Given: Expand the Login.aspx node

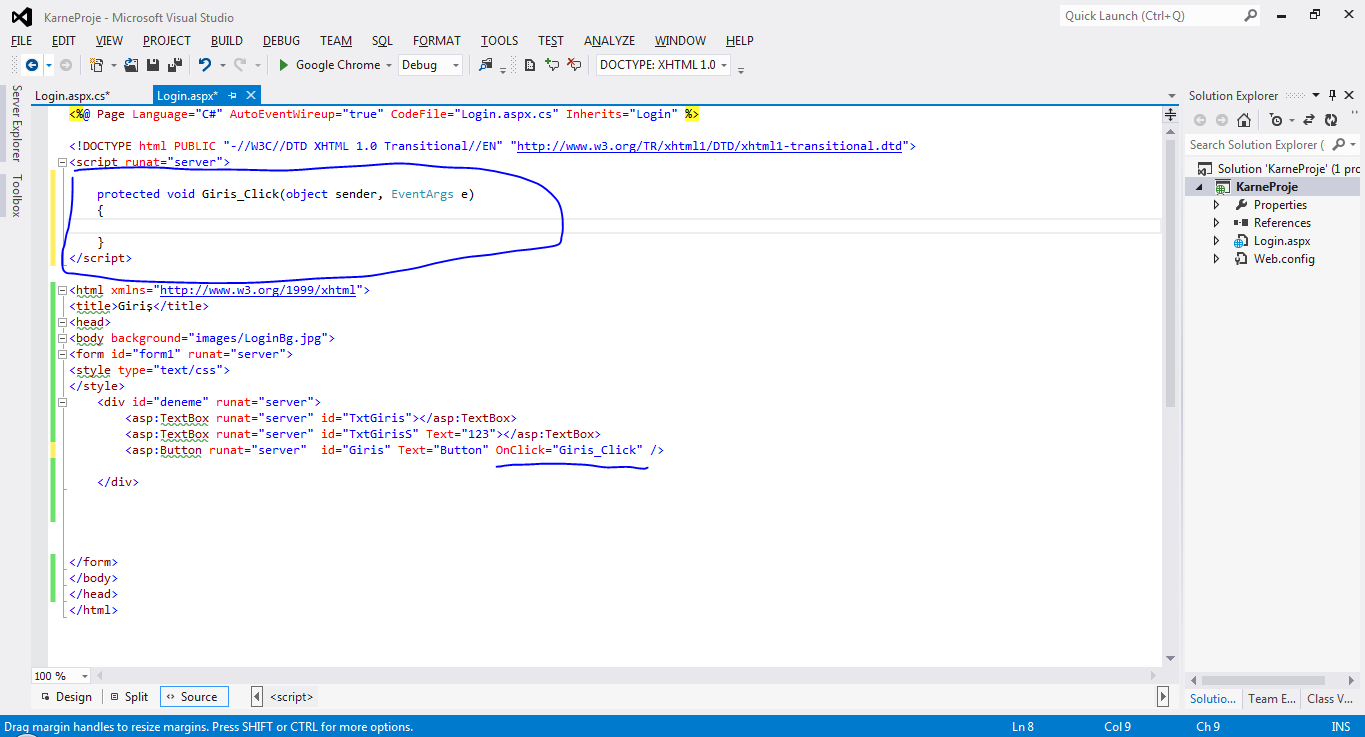Looking at the screenshot, I should [1216, 241].
